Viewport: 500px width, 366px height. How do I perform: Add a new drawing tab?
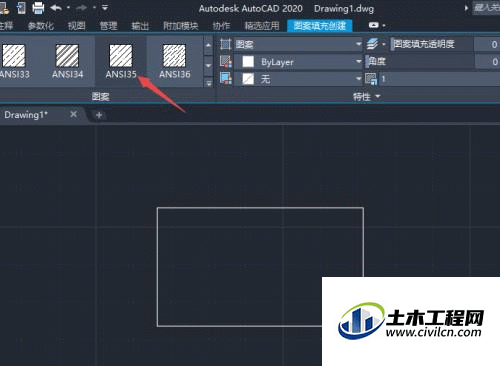click(99, 115)
